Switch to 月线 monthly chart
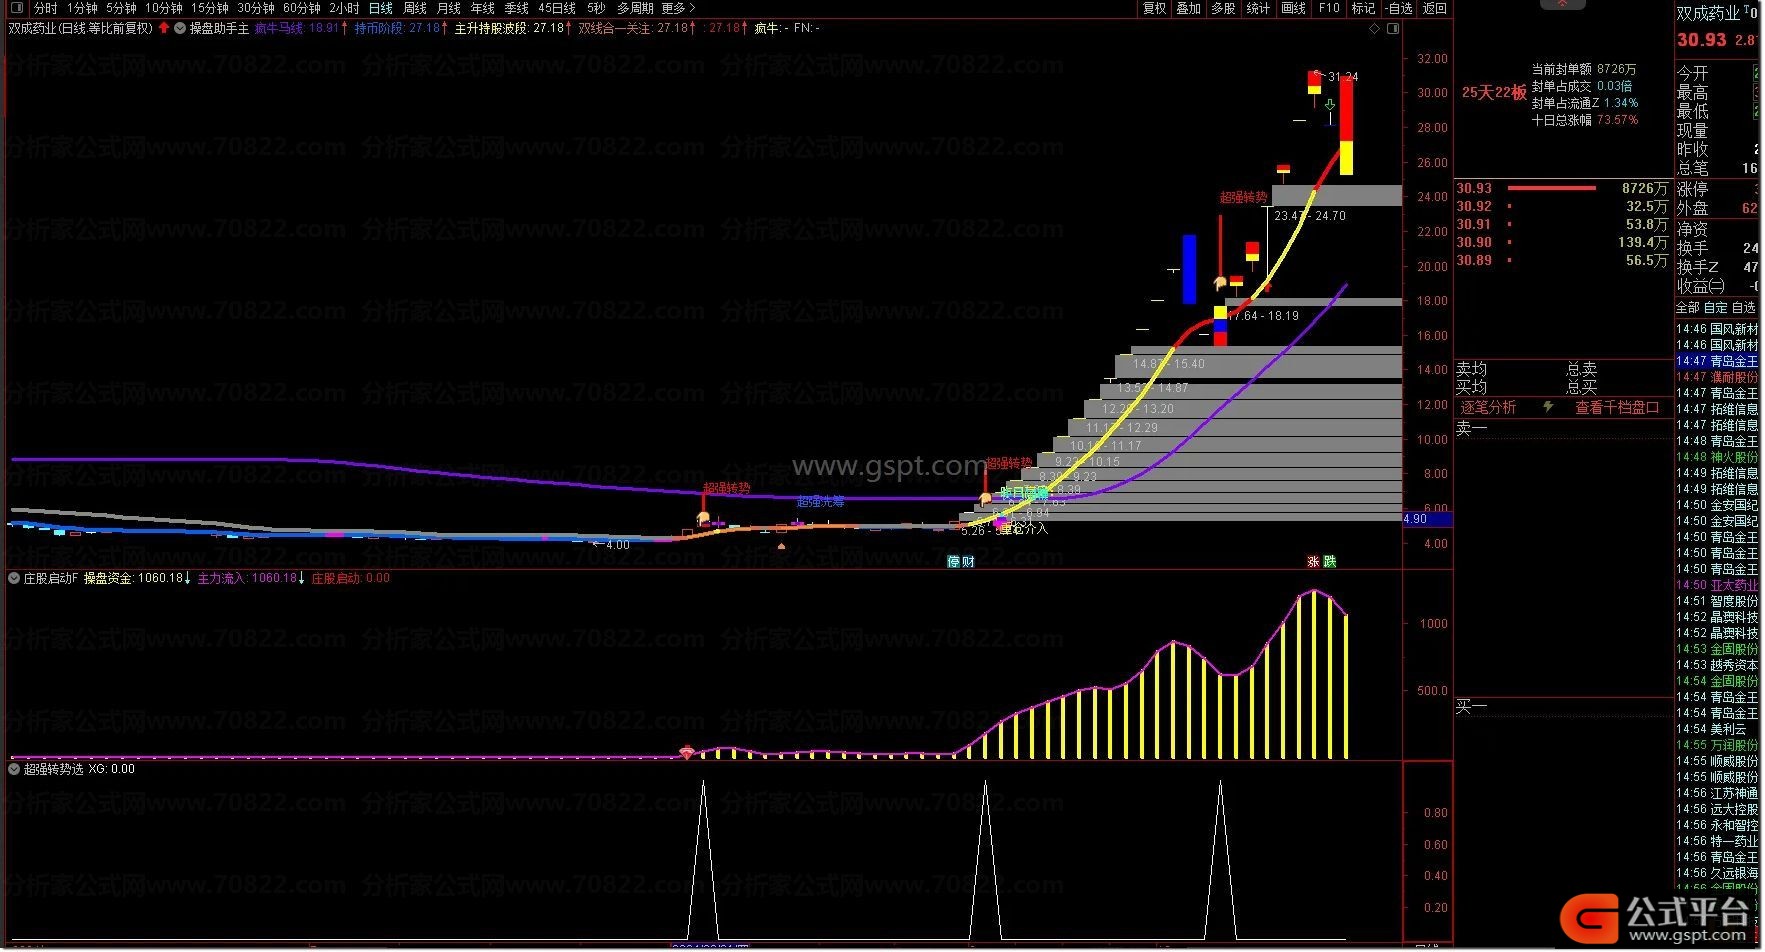Image resolution: width=1765 pixels, height=952 pixels. [x=448, y=8]
